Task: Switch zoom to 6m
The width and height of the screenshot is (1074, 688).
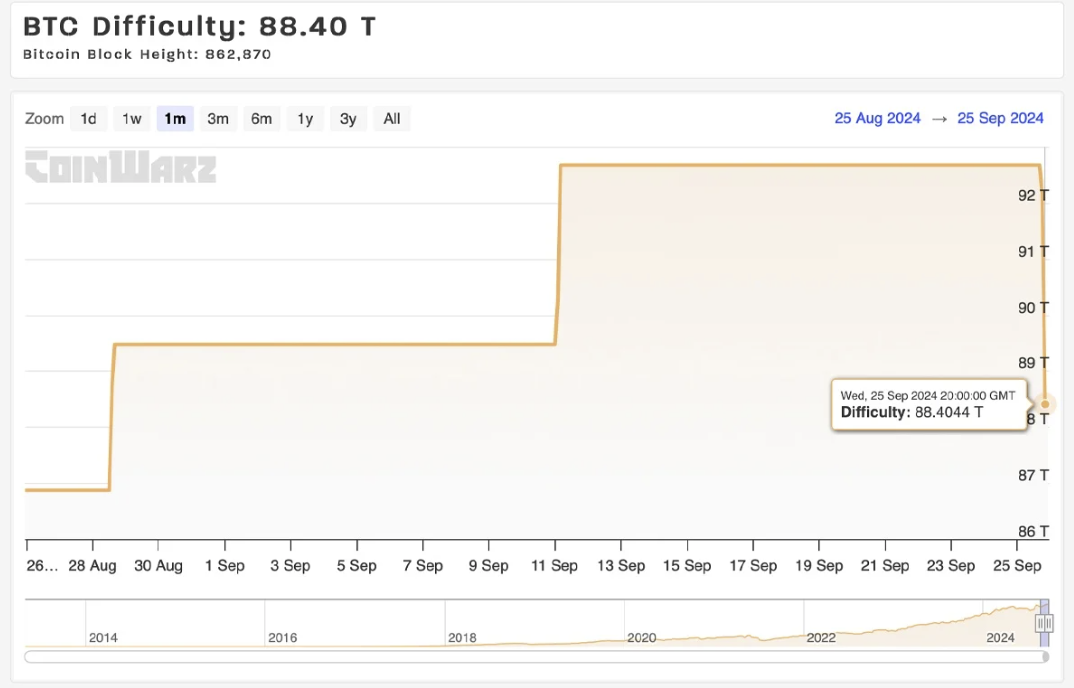Action: (x=262, y=119)
